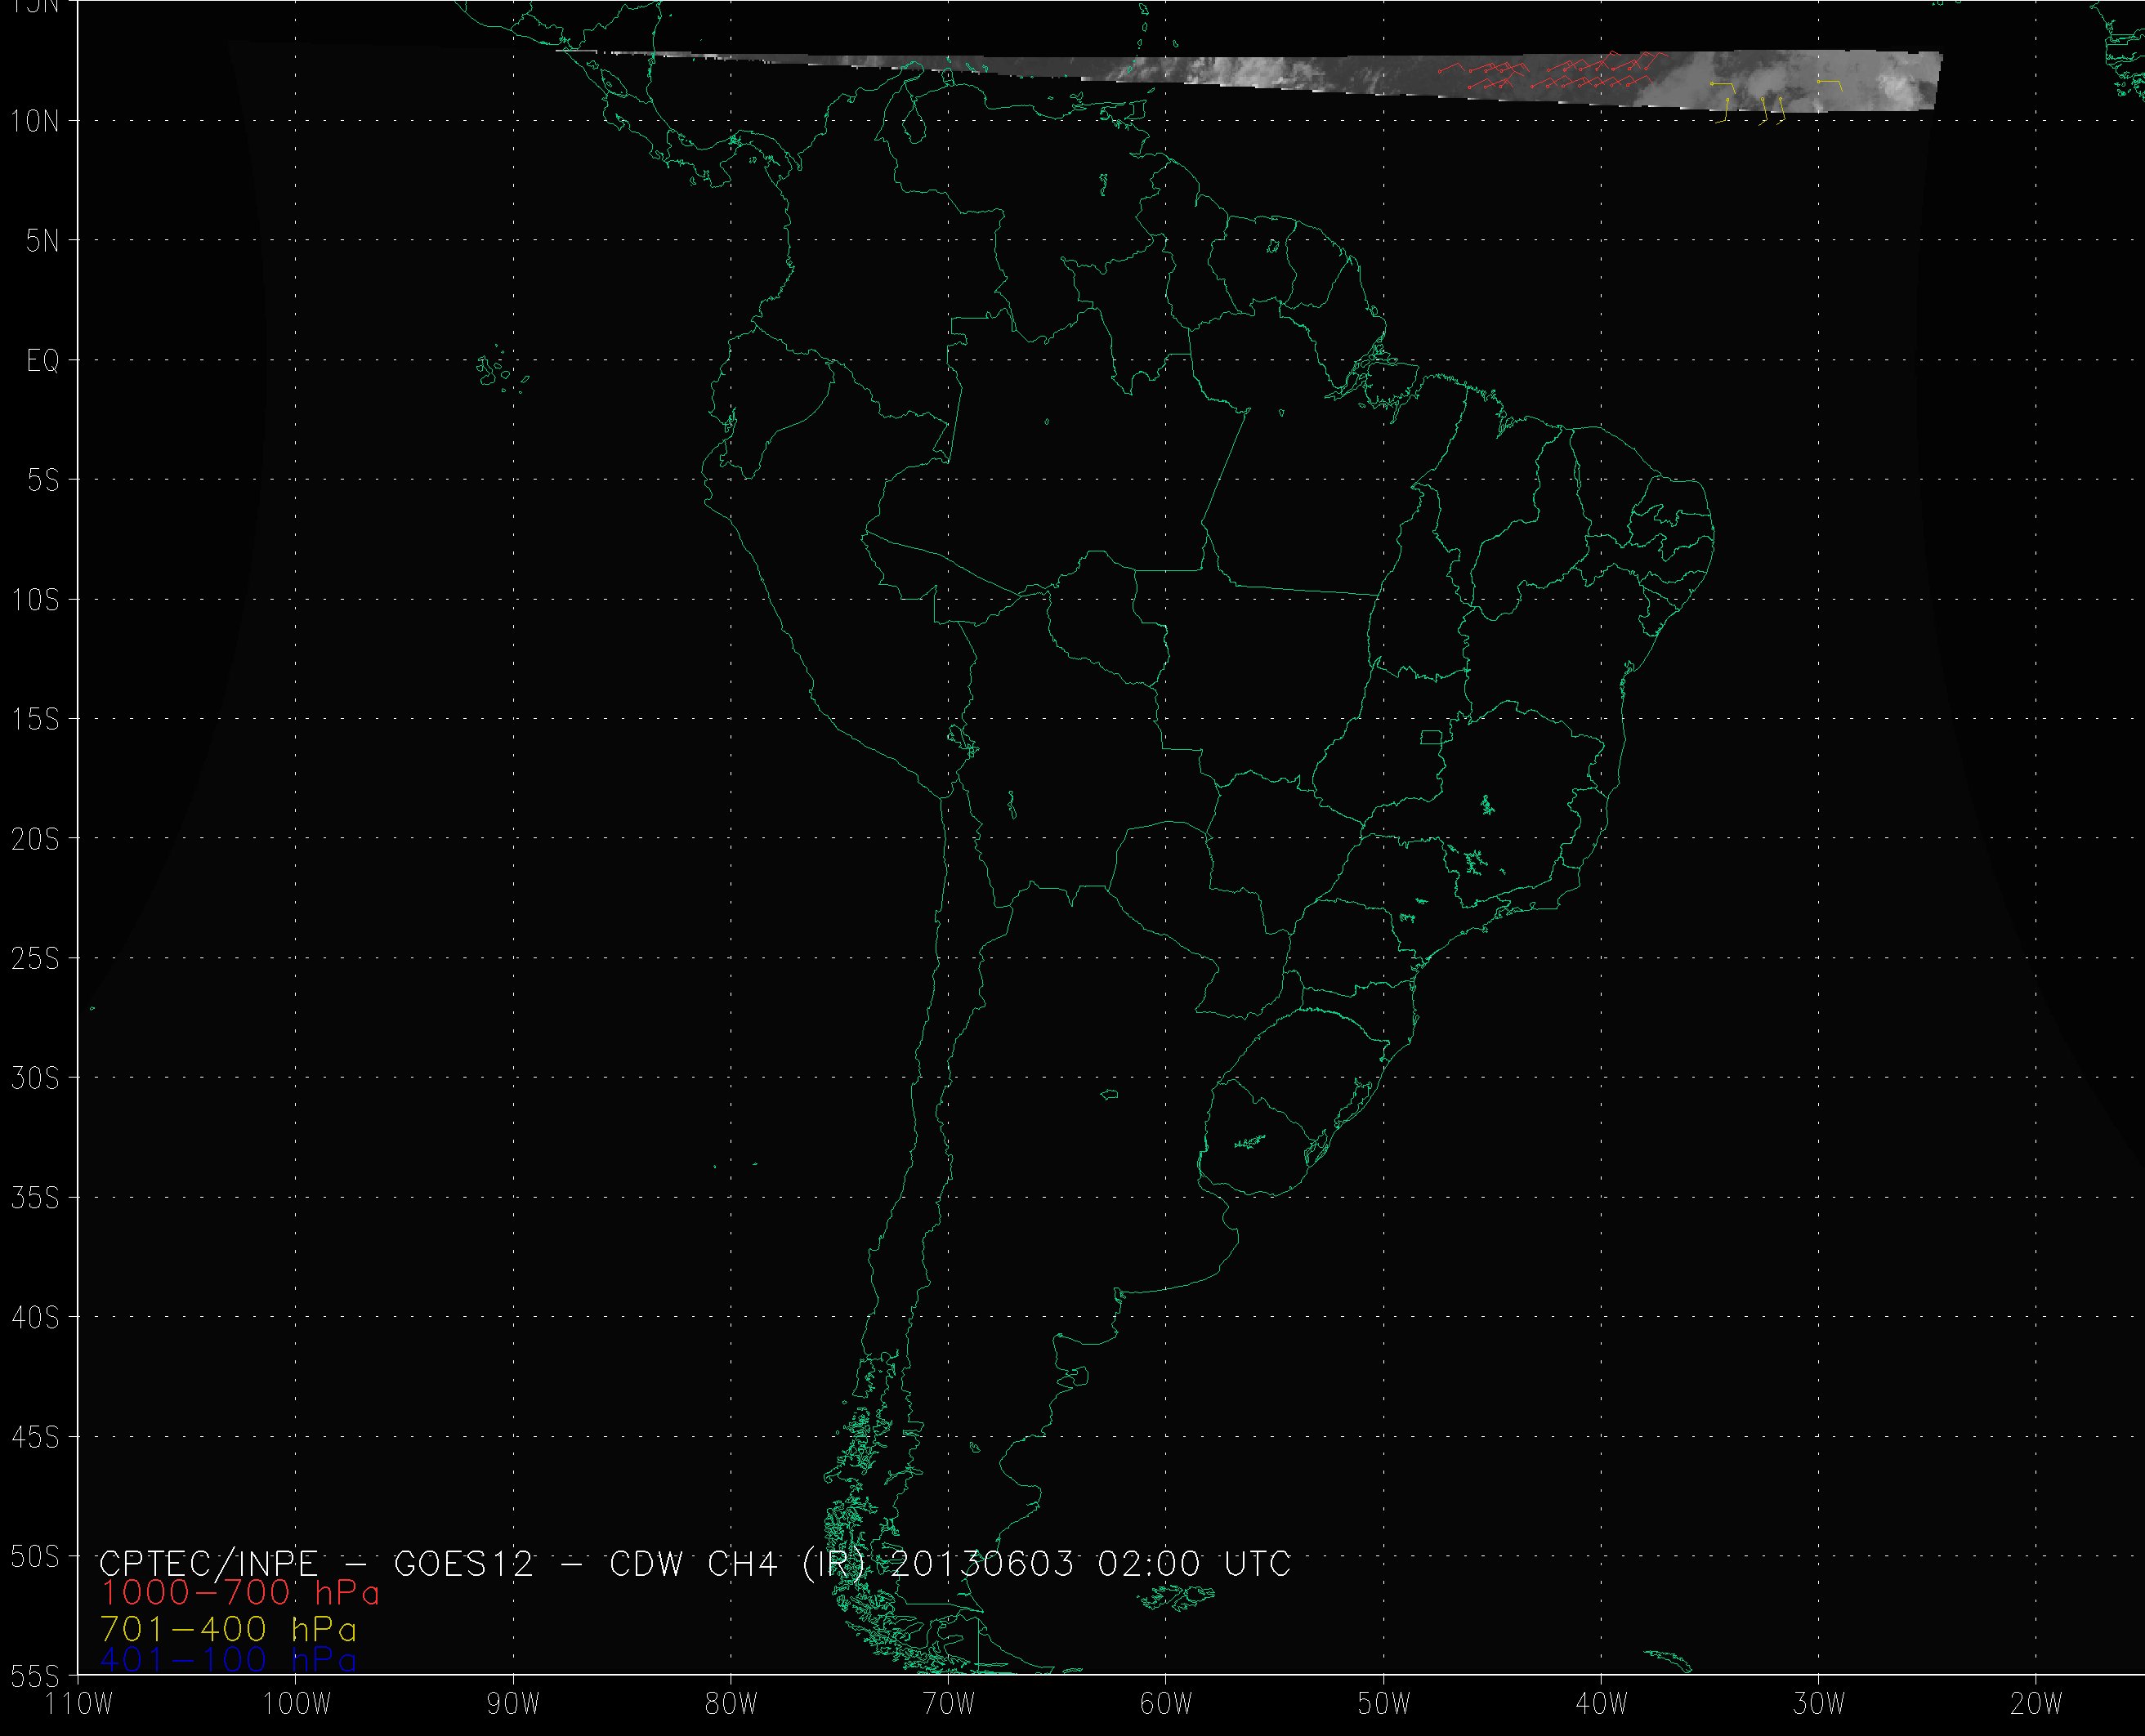Click the '5S' latitude label

tap(43, 481)
